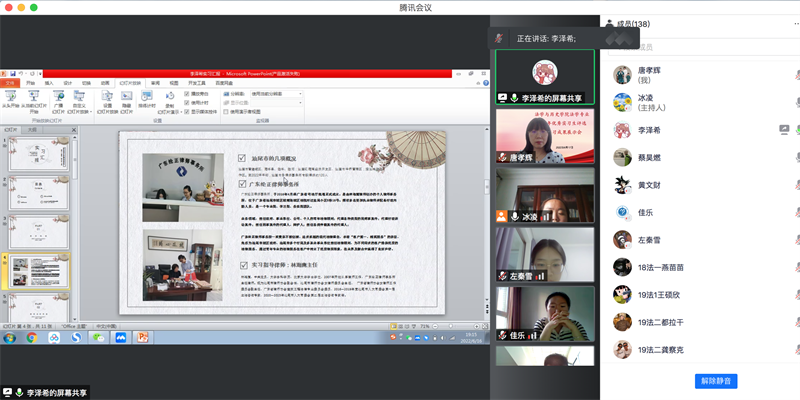Click the Windows Start orb
Screen dimensions: 800x400
pyautogui.click(x=9, y=338)
